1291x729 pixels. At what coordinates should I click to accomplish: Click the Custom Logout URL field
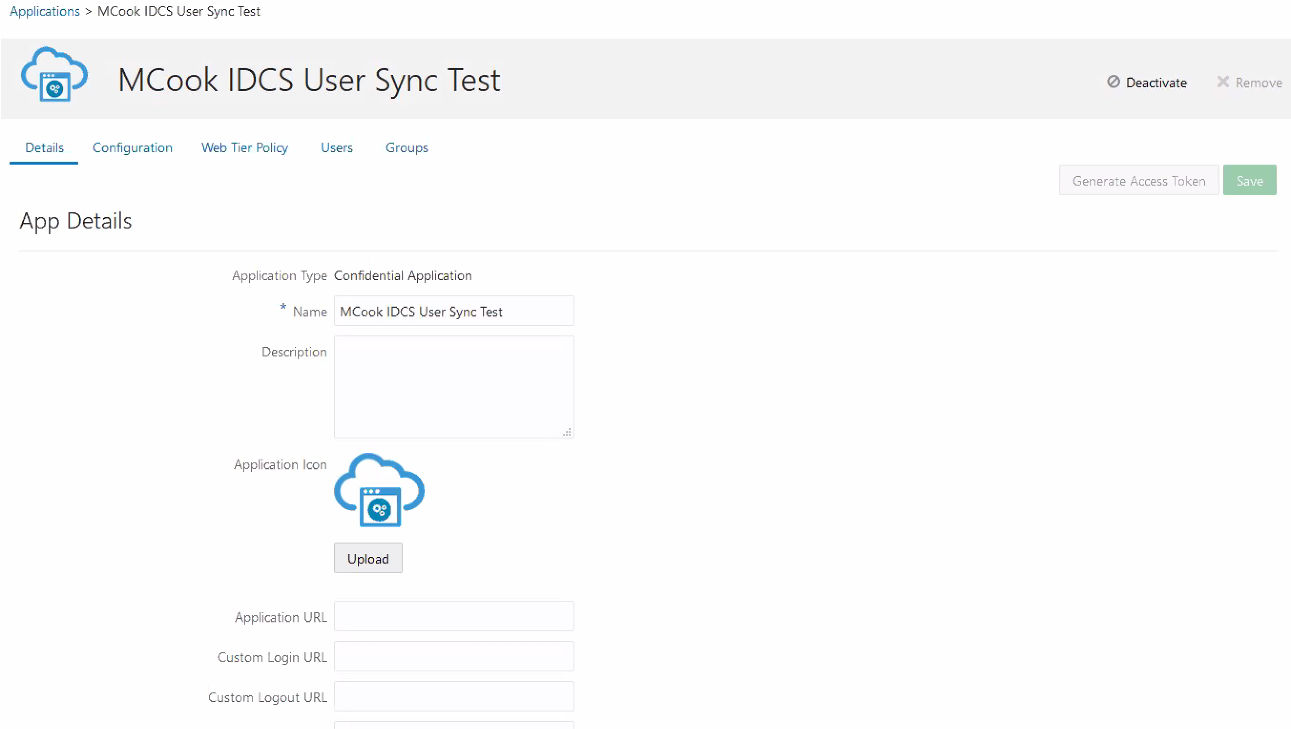(454, 697)
